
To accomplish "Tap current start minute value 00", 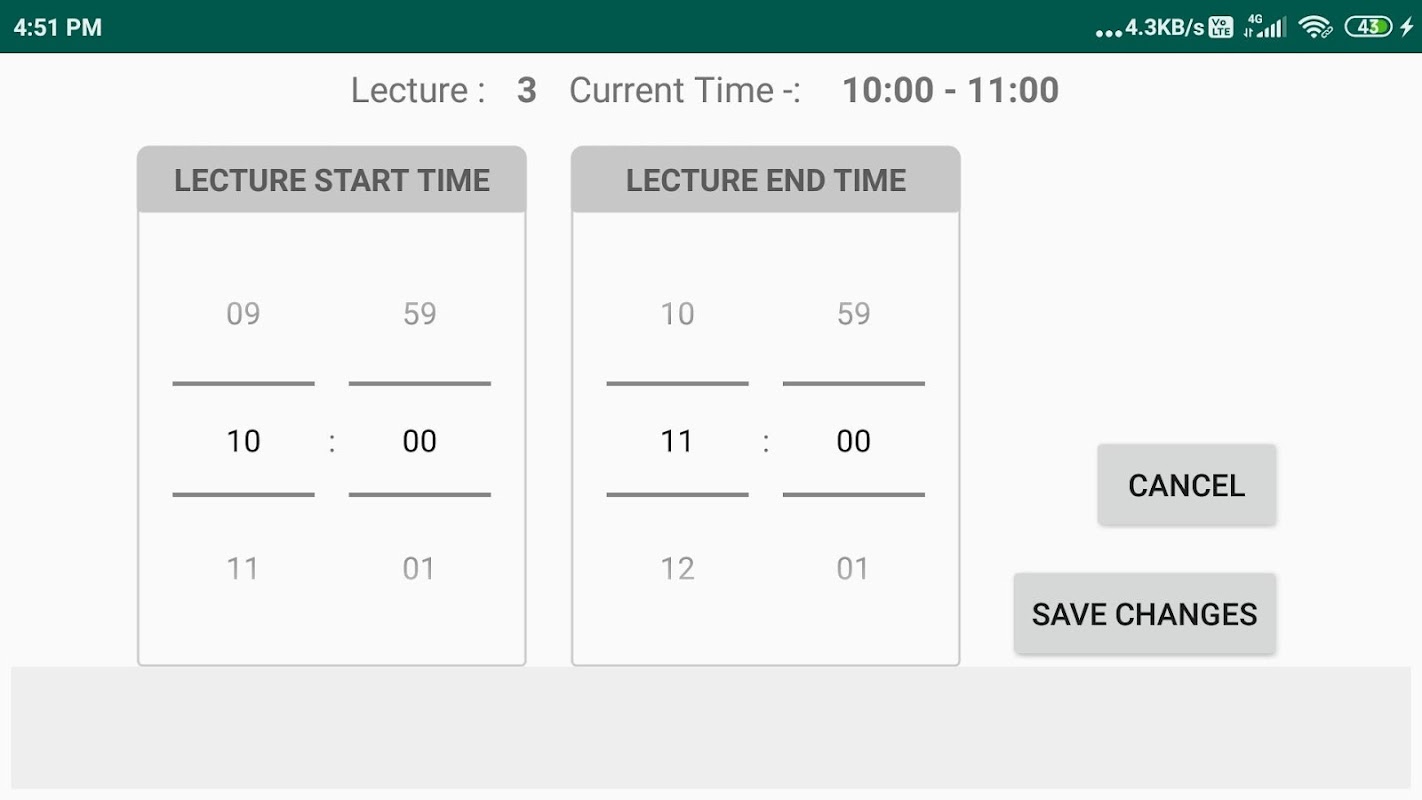I will pos(419,441).
